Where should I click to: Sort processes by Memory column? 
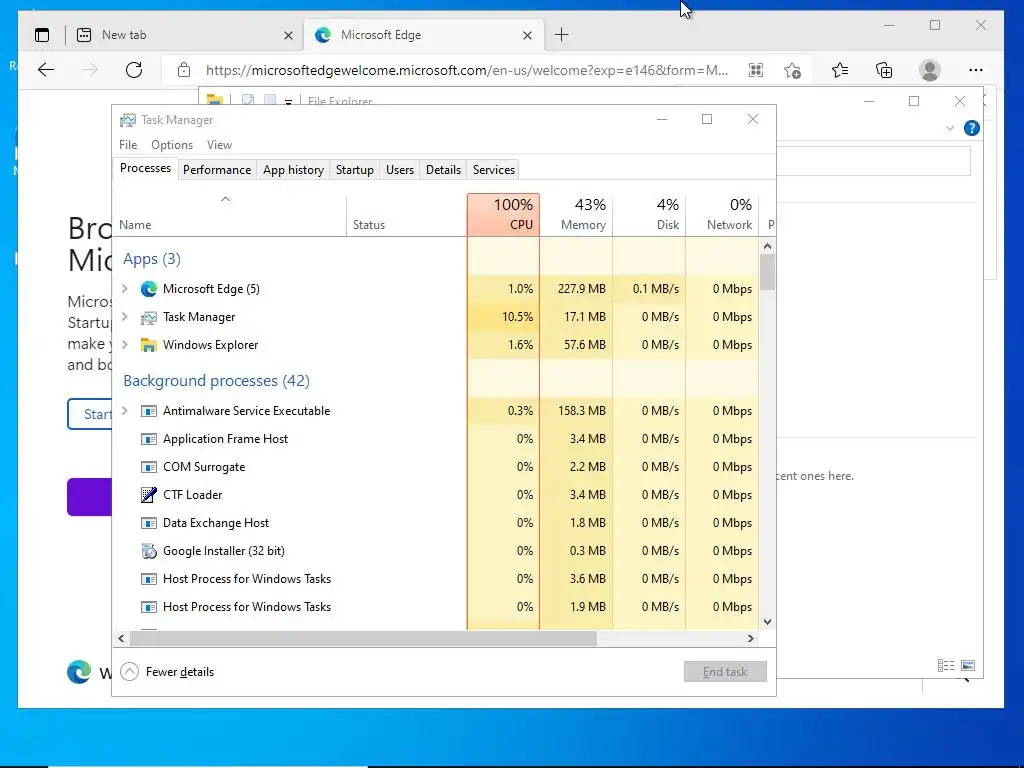[577, 215]
